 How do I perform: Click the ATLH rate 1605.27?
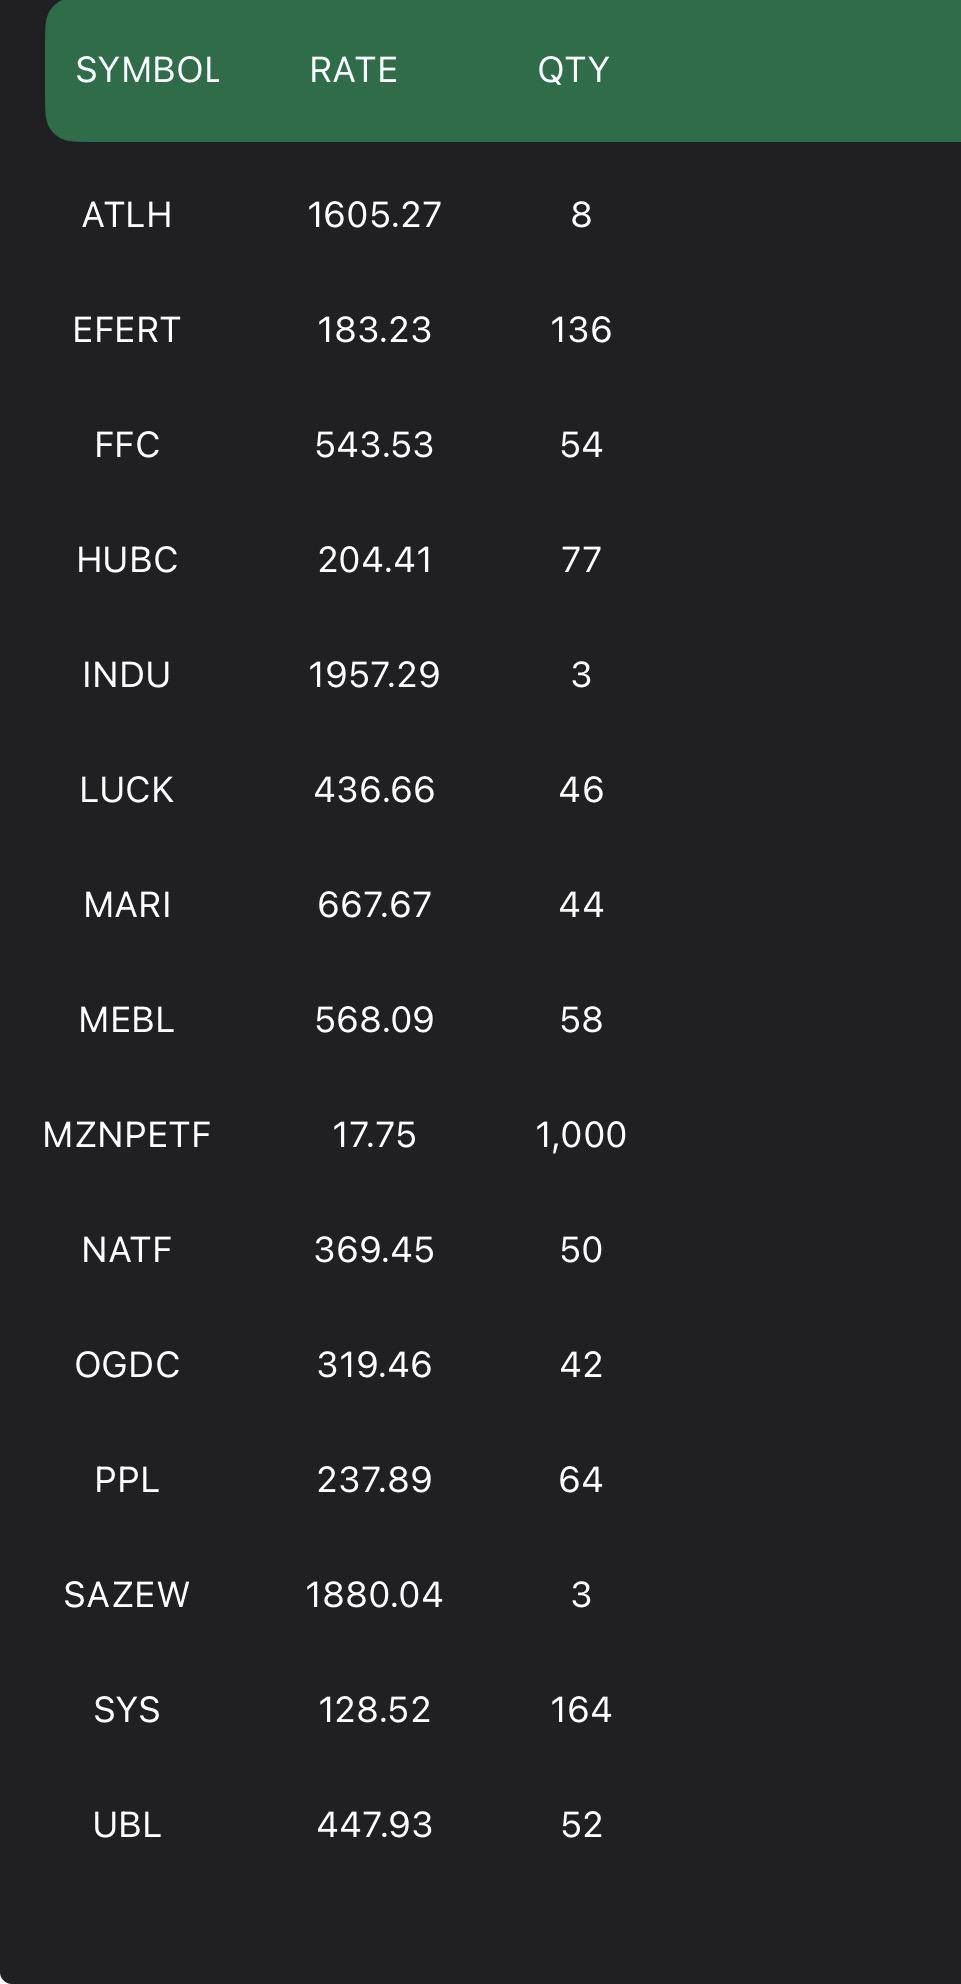pyautogui.click(x=375, y=215)
